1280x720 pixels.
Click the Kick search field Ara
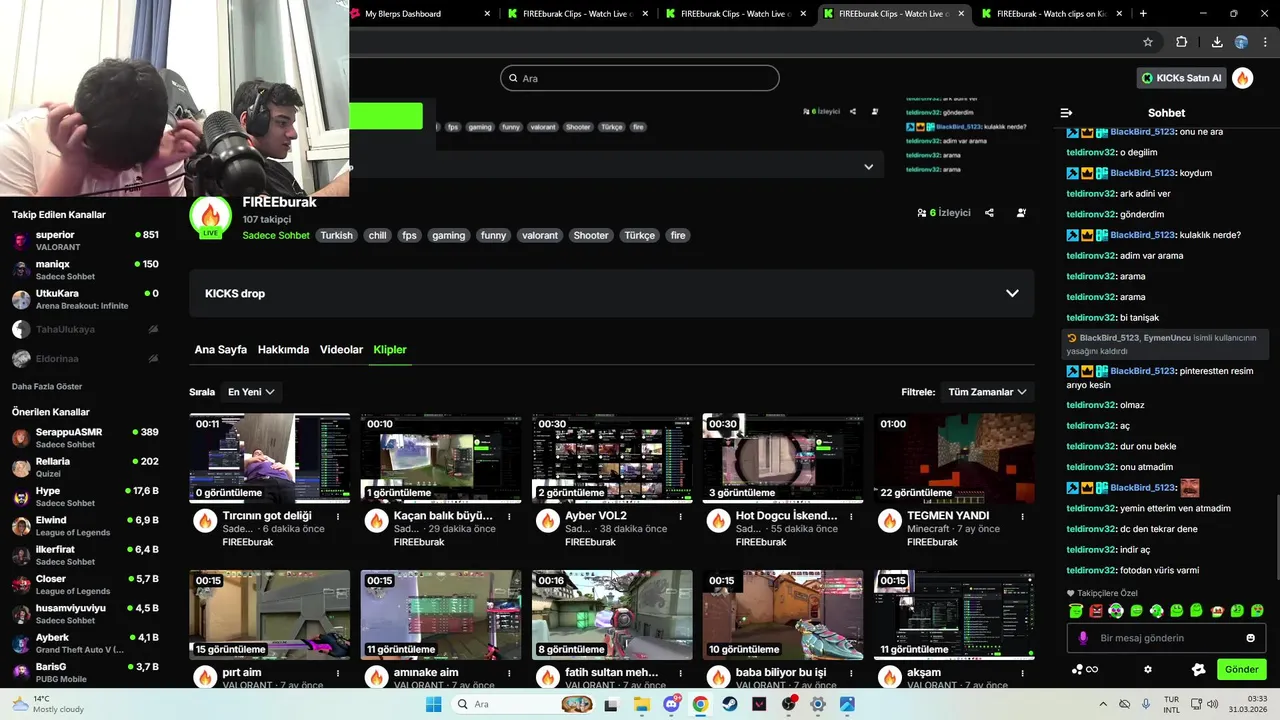click(x=640, y=78)
